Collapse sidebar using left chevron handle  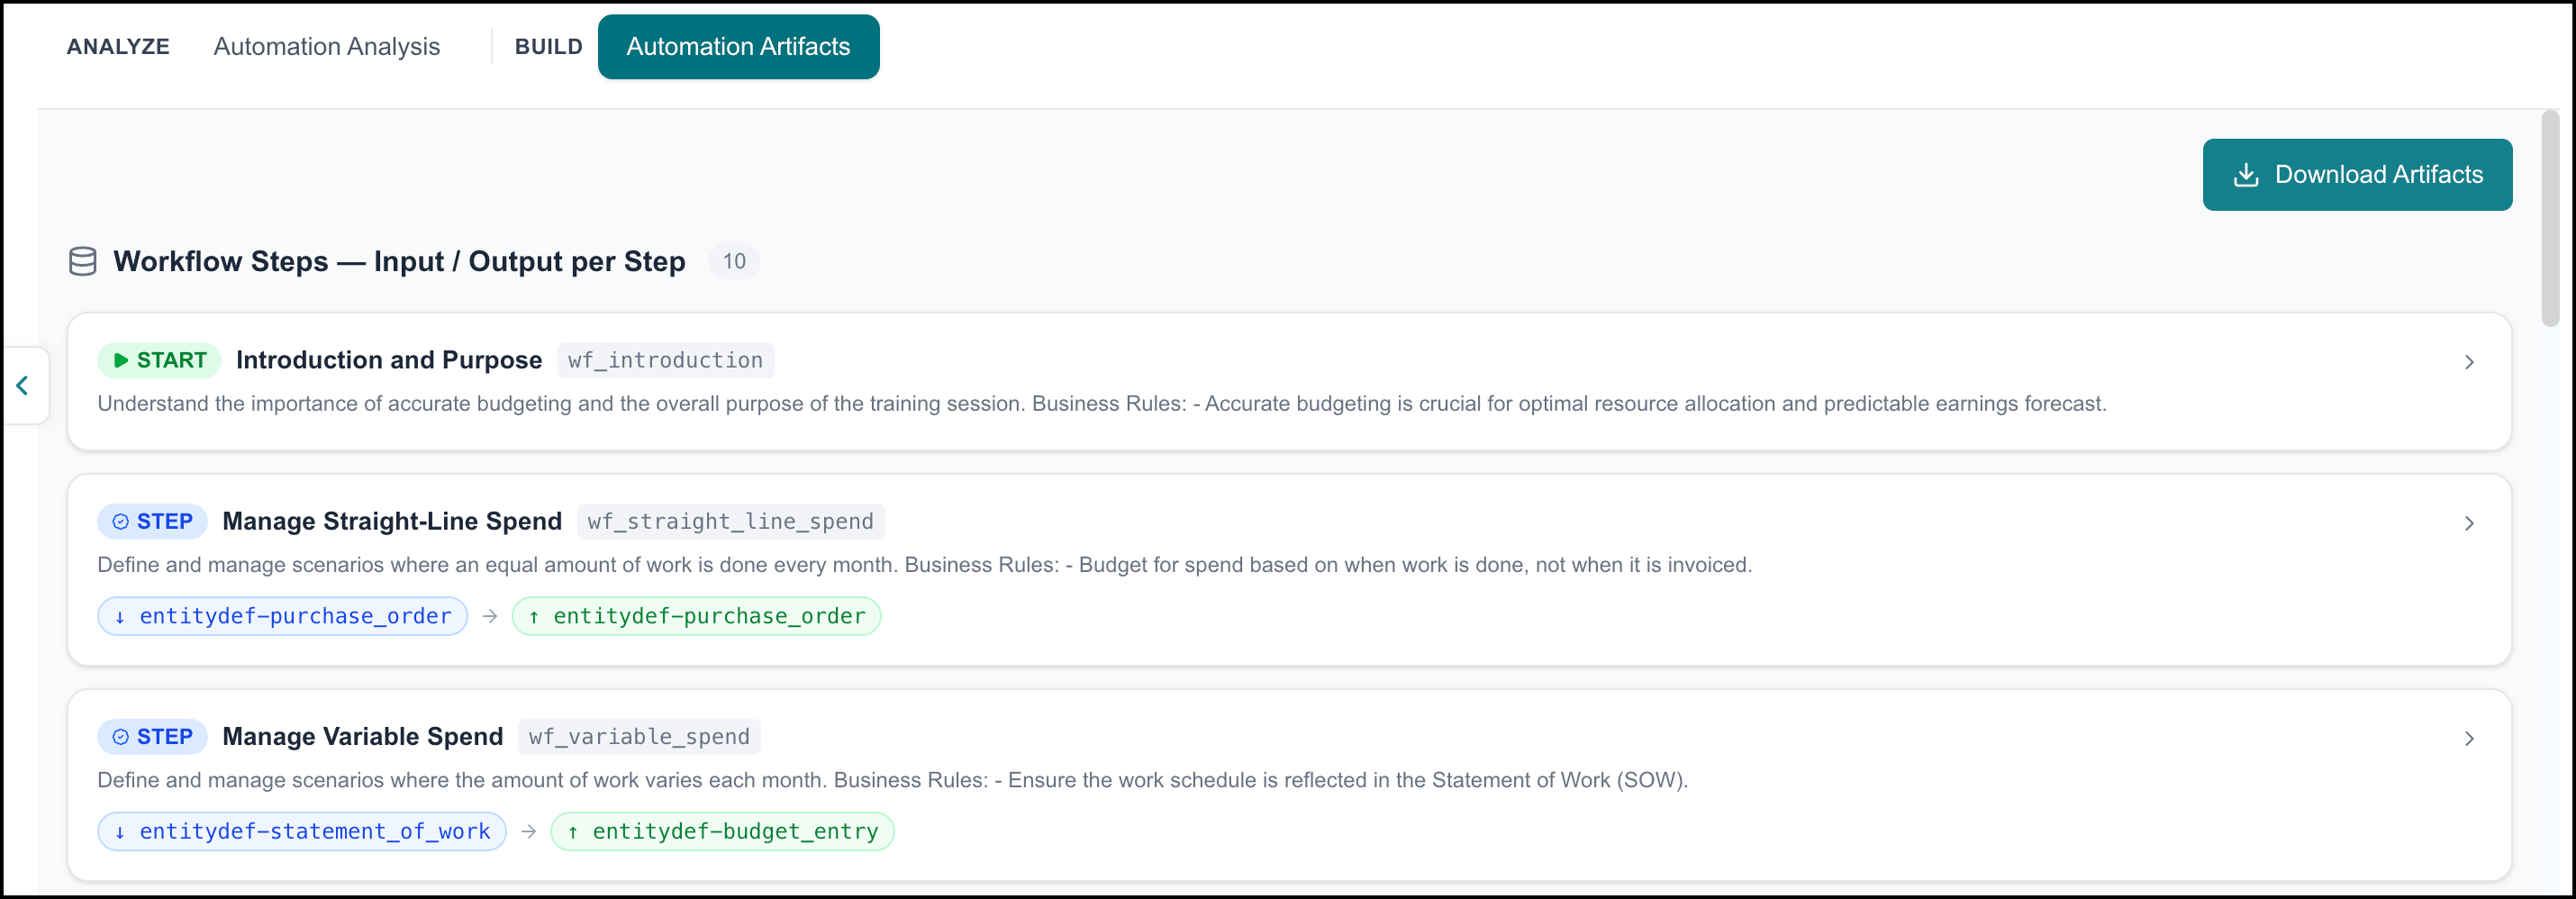22,385
